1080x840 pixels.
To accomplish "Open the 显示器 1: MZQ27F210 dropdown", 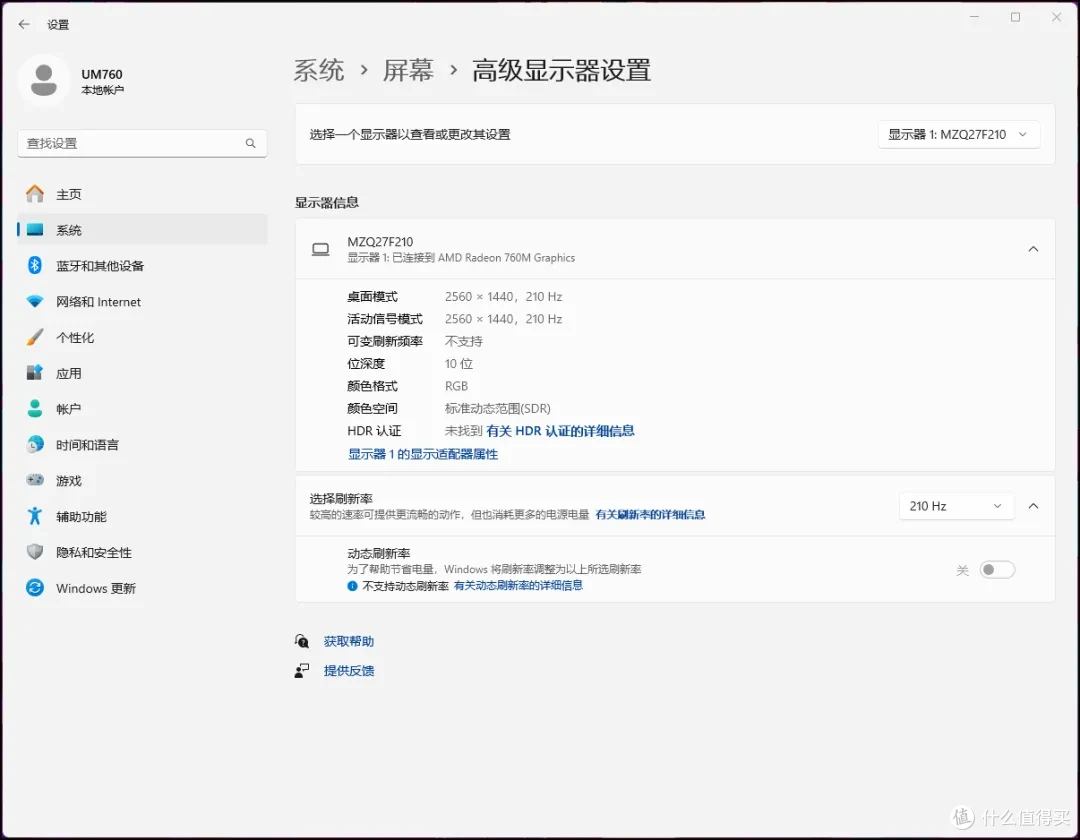I will pos(959,134).
